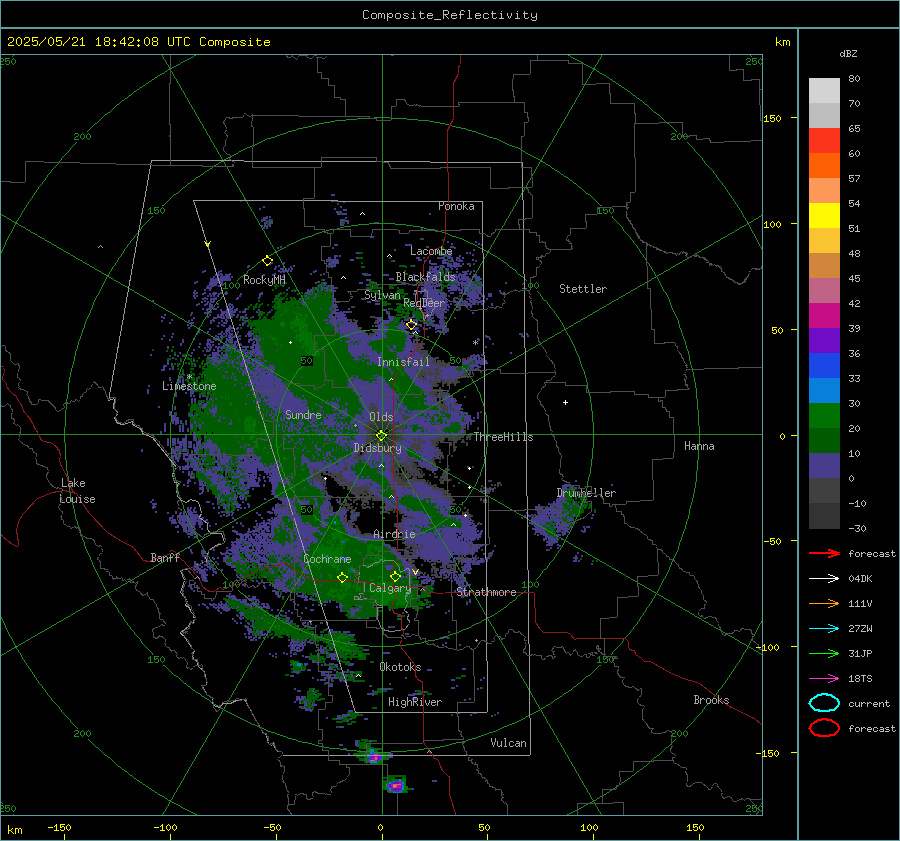
Task: Click the red forecast ellipse icon
Action: point(824,728)
